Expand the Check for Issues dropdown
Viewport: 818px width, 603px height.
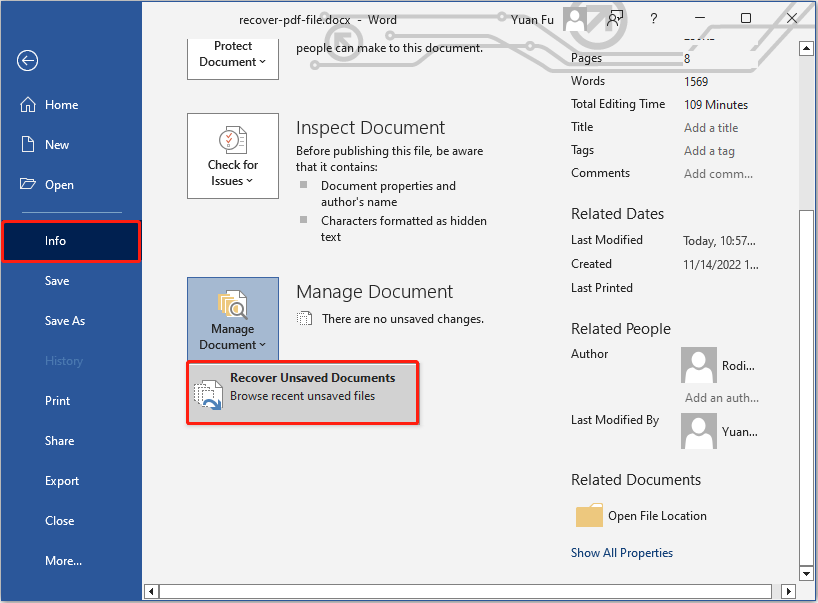coord(233,156)
